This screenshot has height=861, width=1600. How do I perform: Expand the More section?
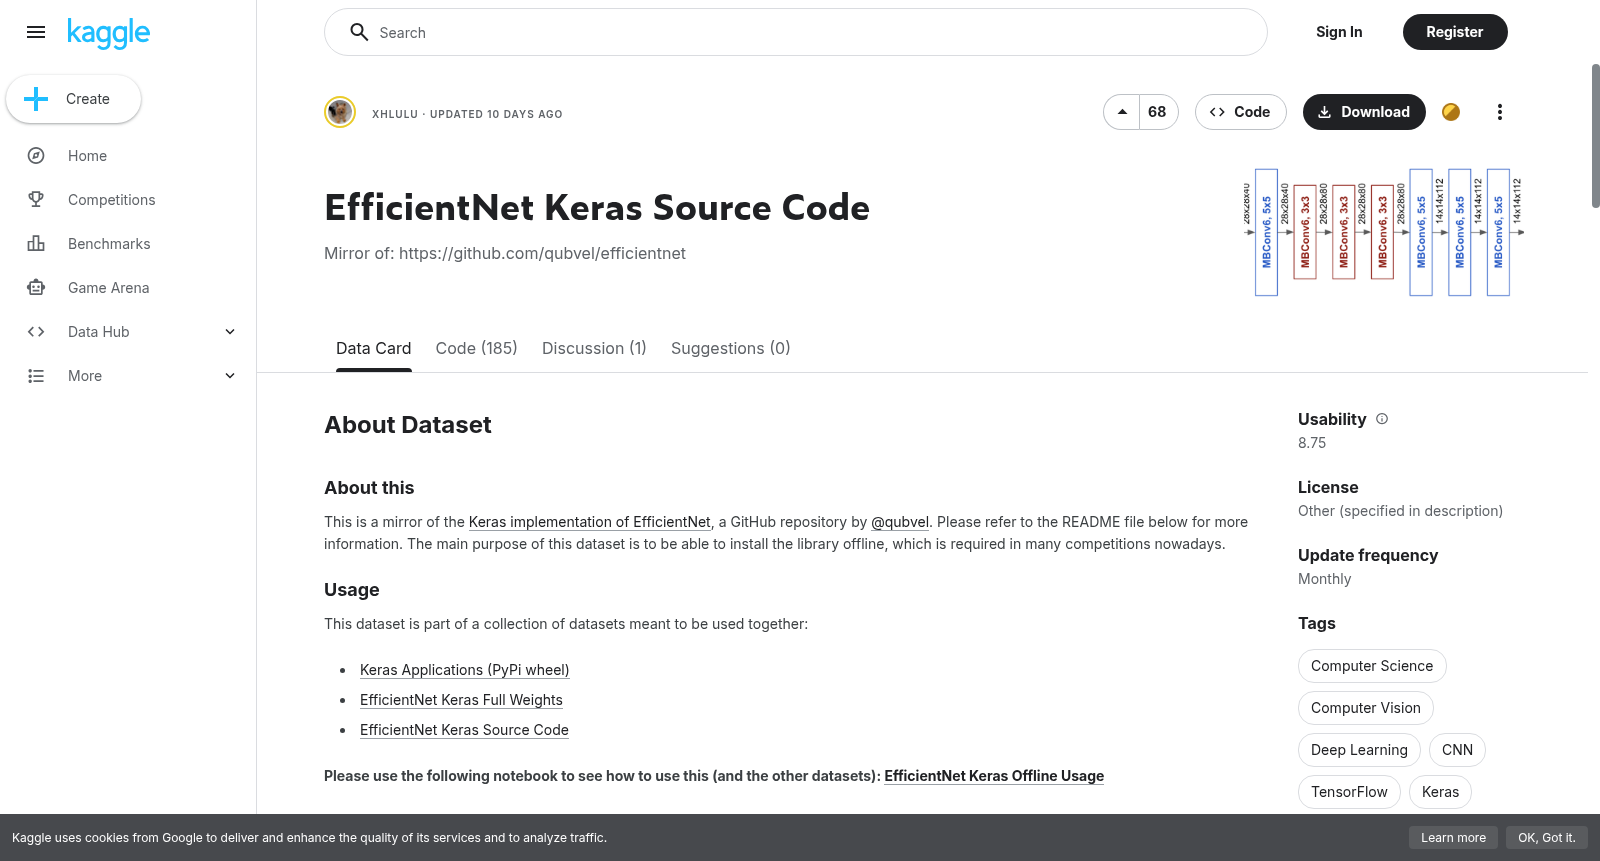[230, 376]
